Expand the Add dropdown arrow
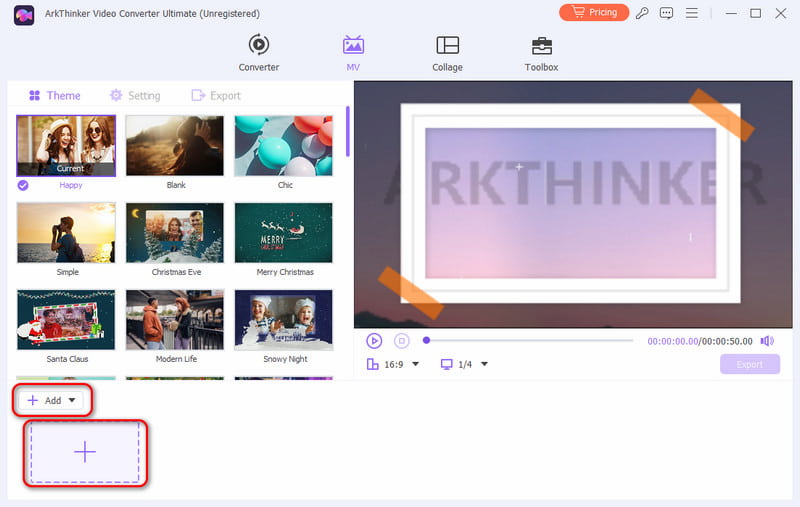Image resolution: width=800 pixels, height=507 pixels. coord(72,400)
